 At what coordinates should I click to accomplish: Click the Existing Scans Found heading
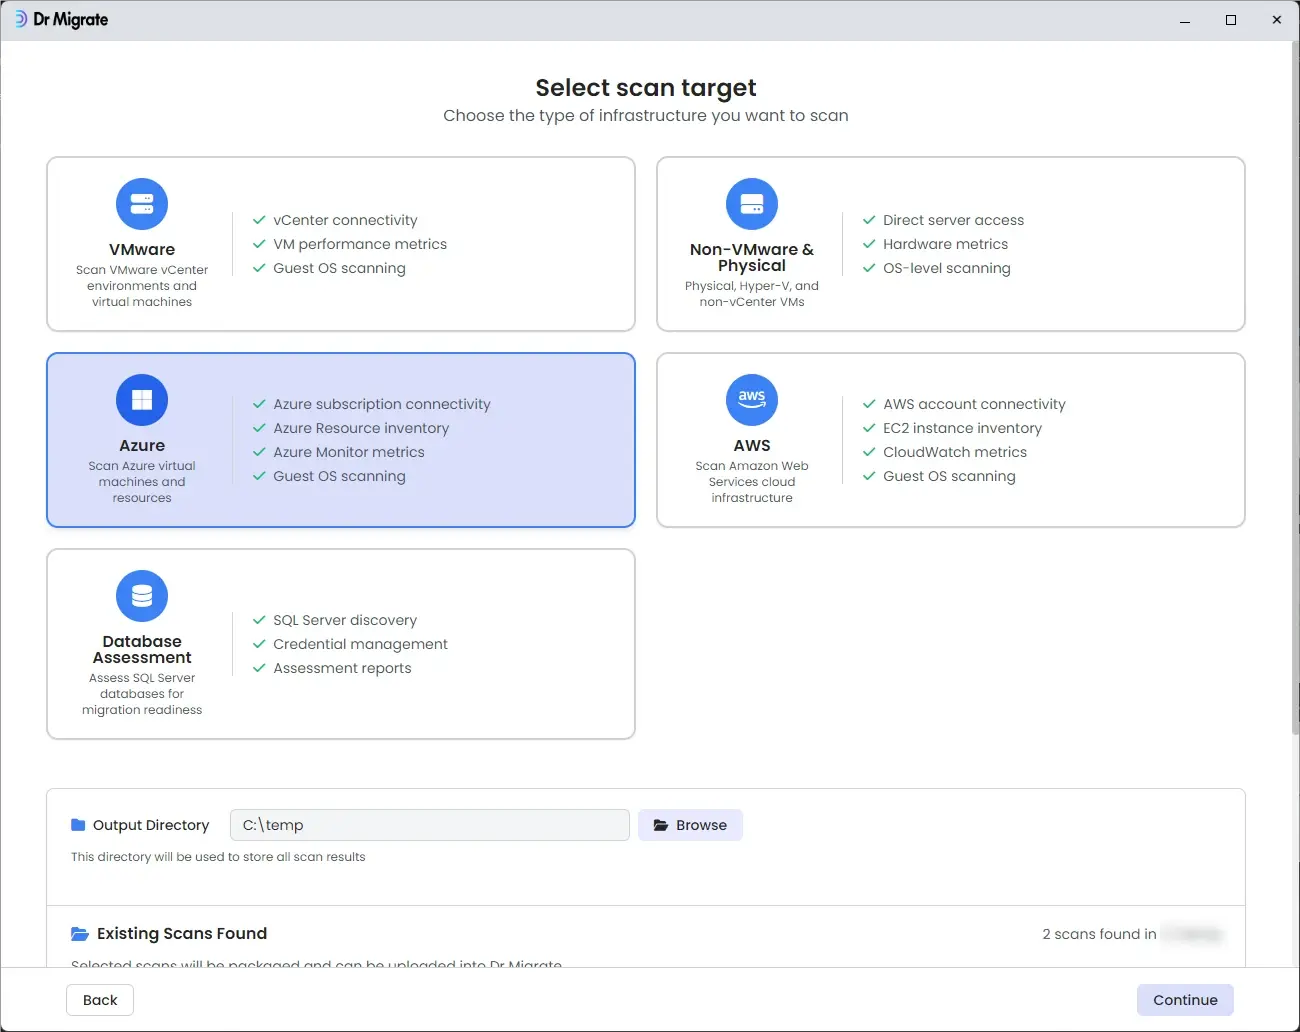click(x=182, y=934)
